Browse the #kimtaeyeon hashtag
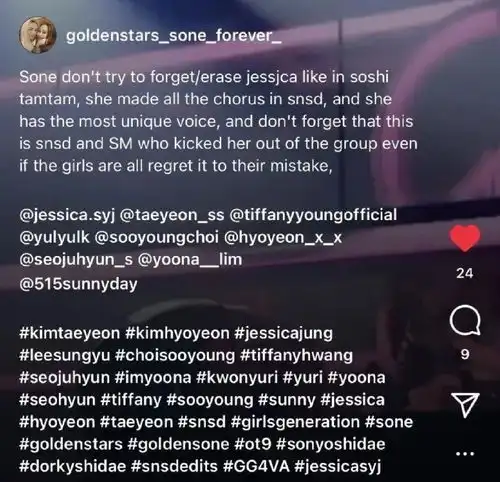 [69, 333]
